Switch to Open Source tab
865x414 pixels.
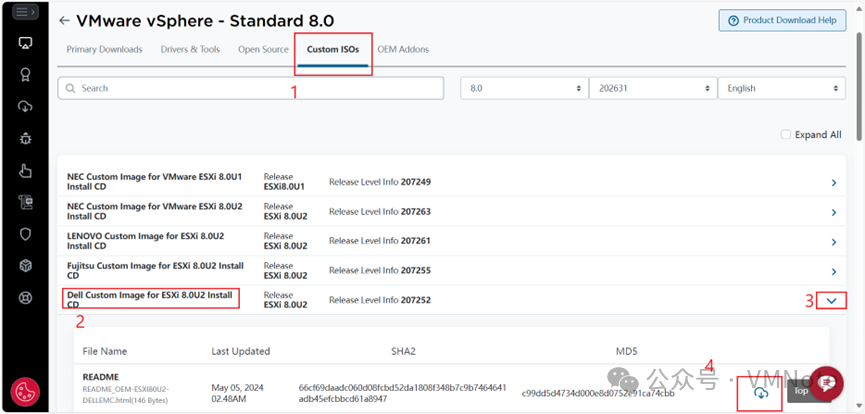pos(263,49)
